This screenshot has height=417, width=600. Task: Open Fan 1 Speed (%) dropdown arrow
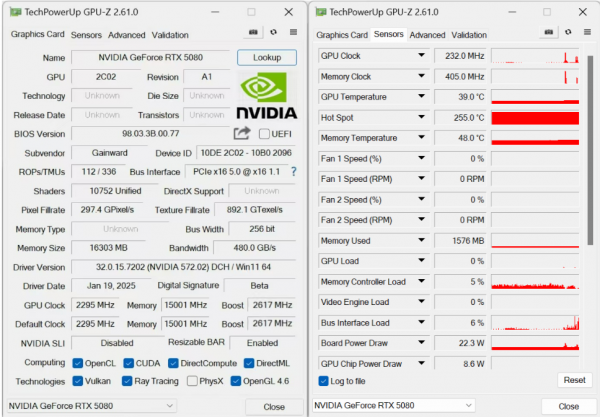coord(421,158)
